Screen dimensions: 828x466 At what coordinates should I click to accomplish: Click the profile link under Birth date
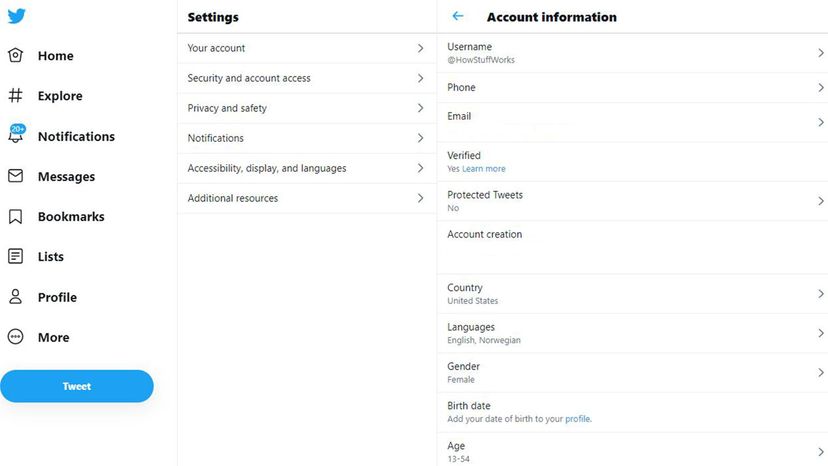(578, 419)
